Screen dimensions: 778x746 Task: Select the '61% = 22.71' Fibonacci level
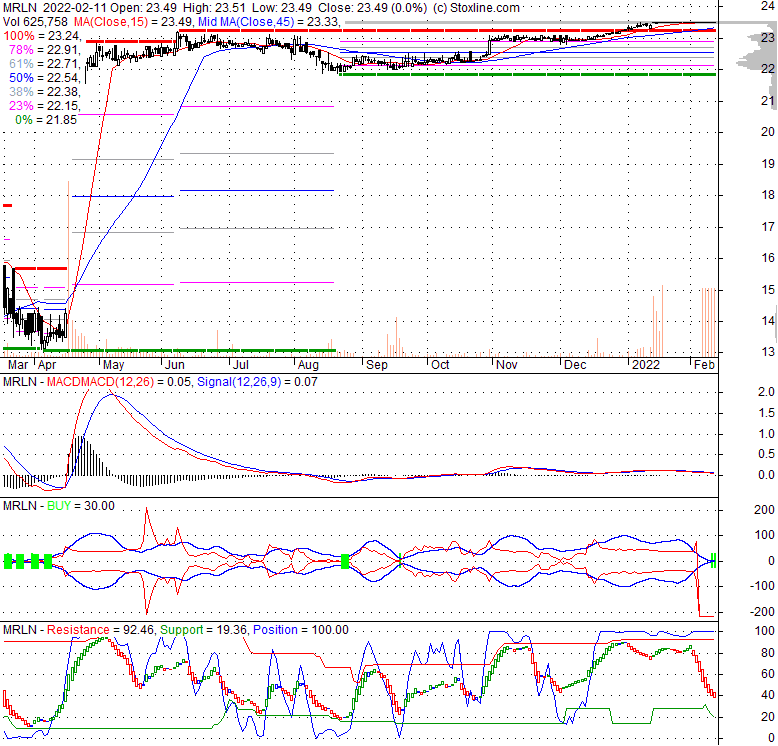click(44, 63)
